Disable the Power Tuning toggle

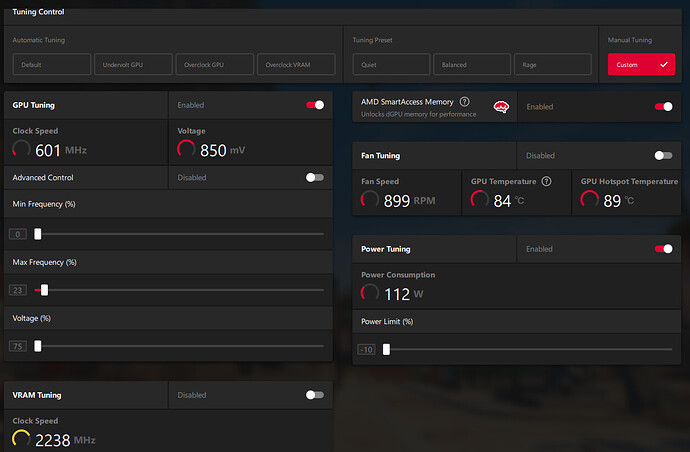[664, 249]
